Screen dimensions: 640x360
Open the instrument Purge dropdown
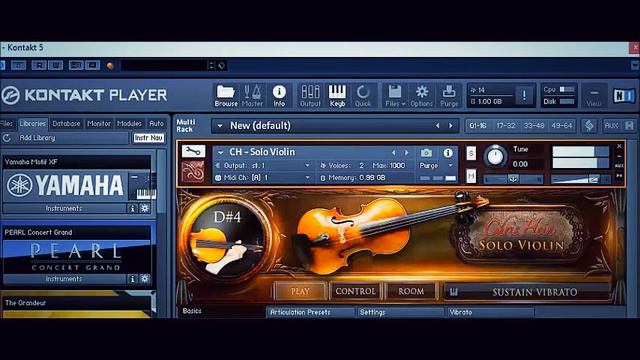437,165
